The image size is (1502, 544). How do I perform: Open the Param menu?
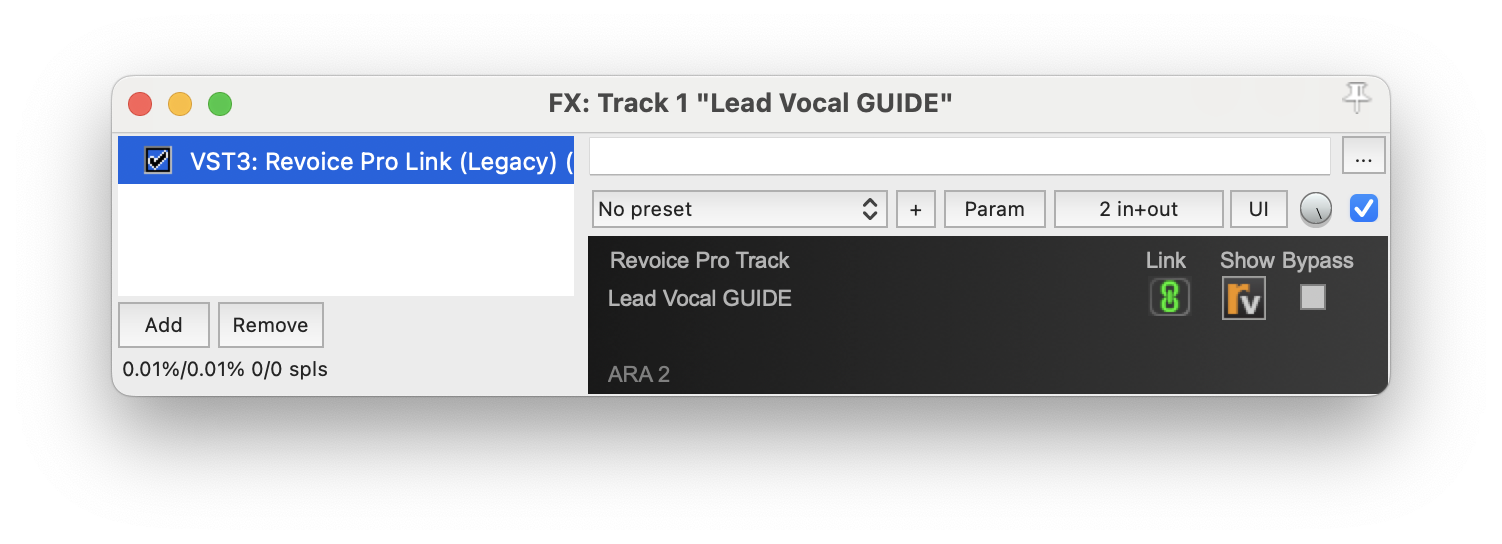pyautogui.click(x=994, y=209)
